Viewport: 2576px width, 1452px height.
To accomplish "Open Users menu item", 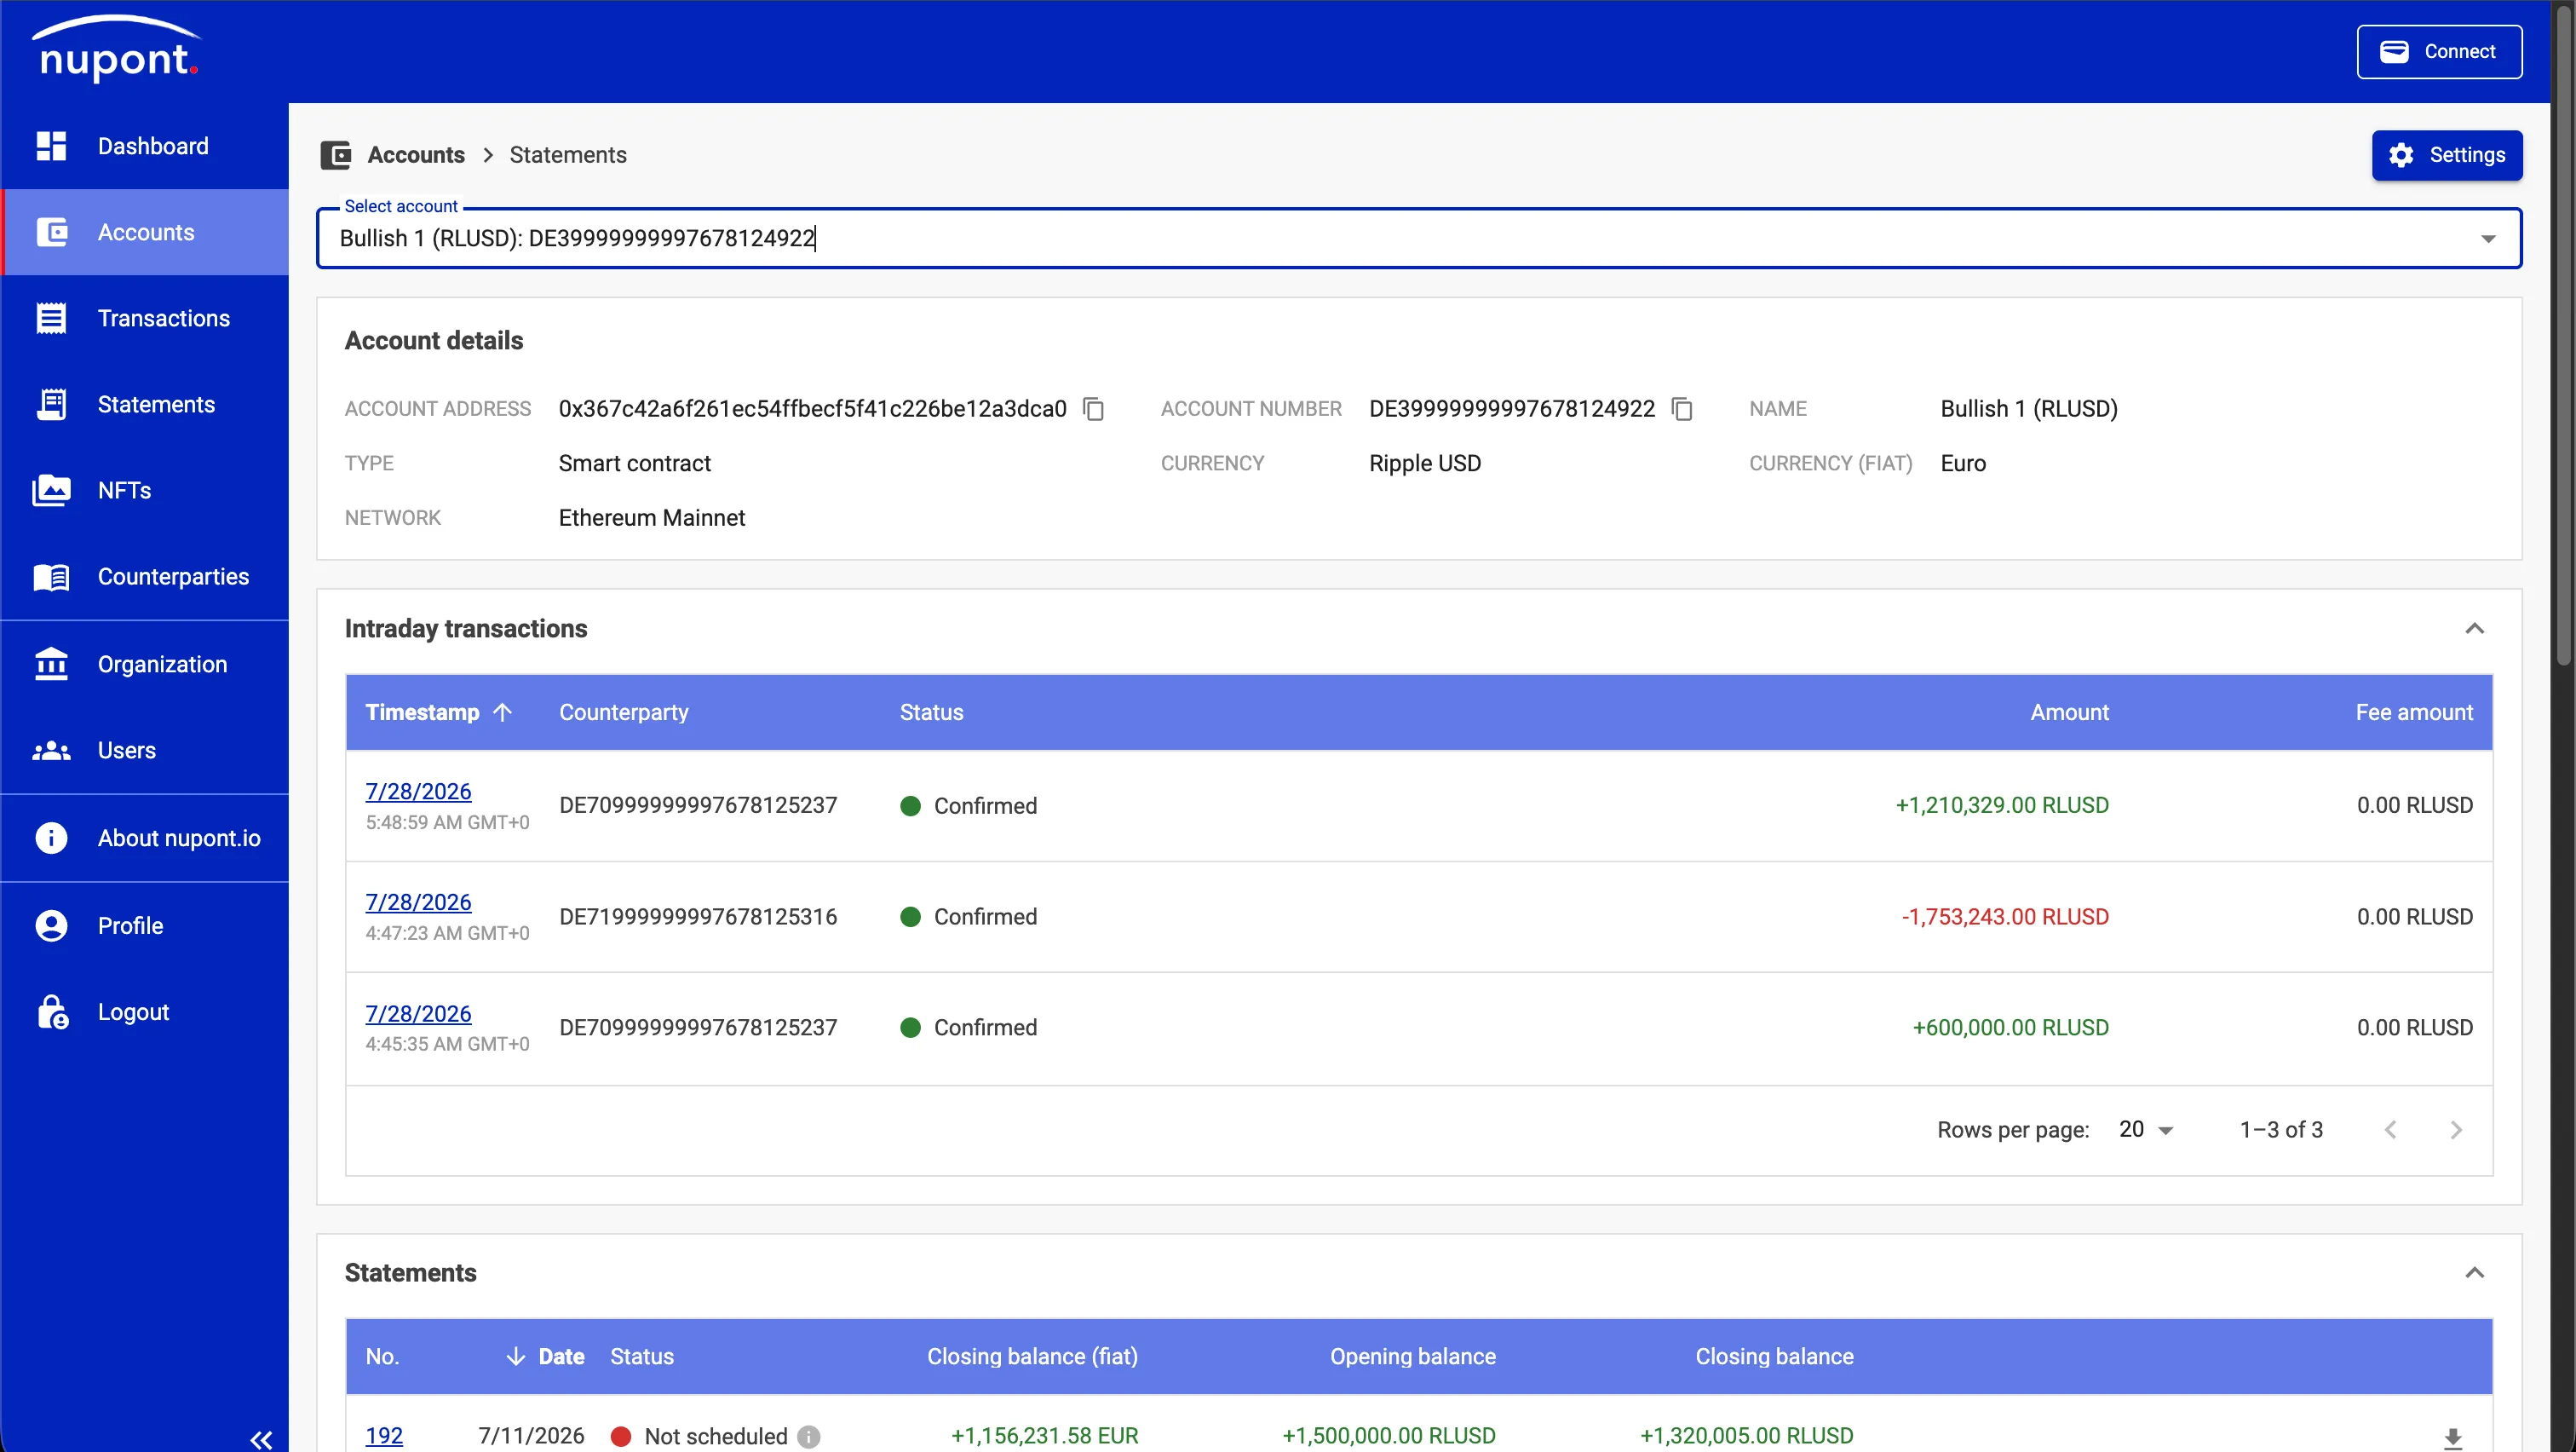I will click(145, 750).
